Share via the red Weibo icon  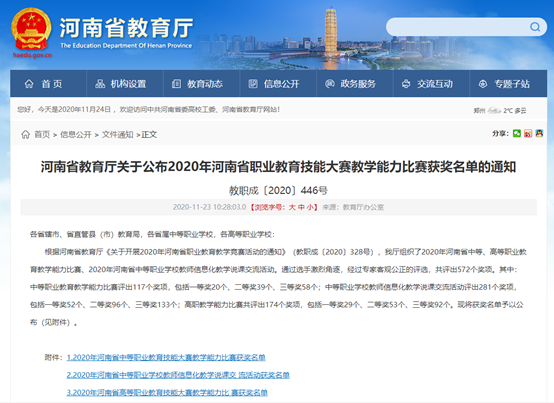[x=528, y=133]
